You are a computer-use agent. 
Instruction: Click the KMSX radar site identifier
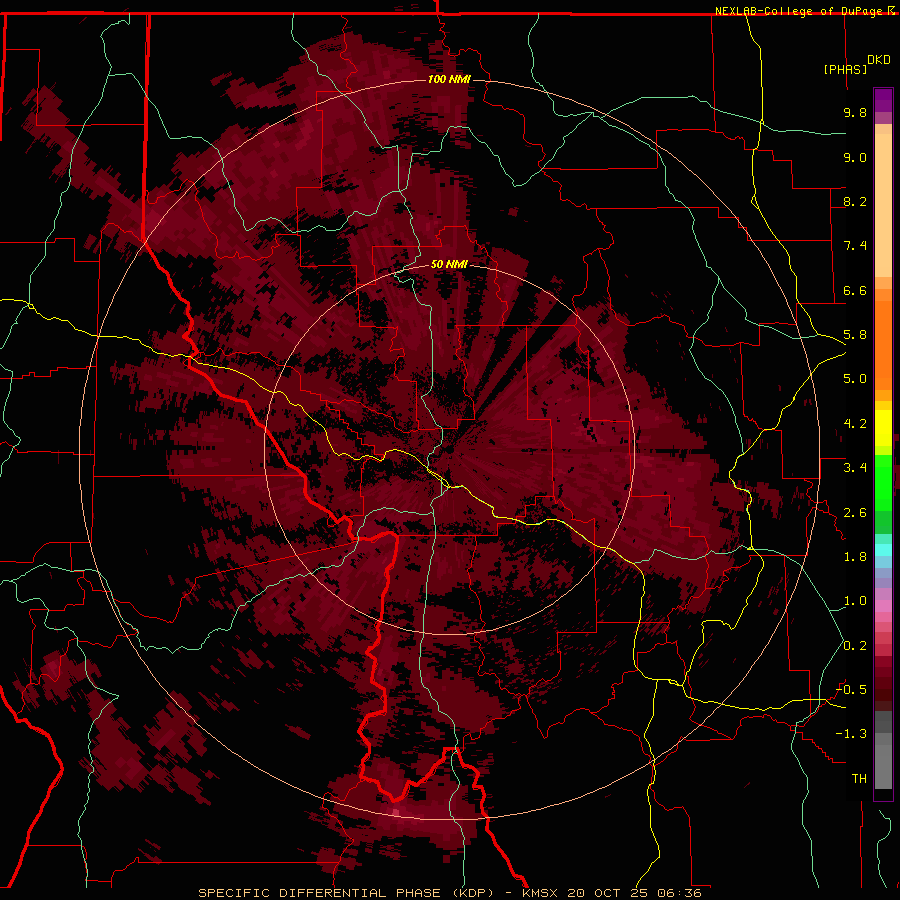pos(541,893)
